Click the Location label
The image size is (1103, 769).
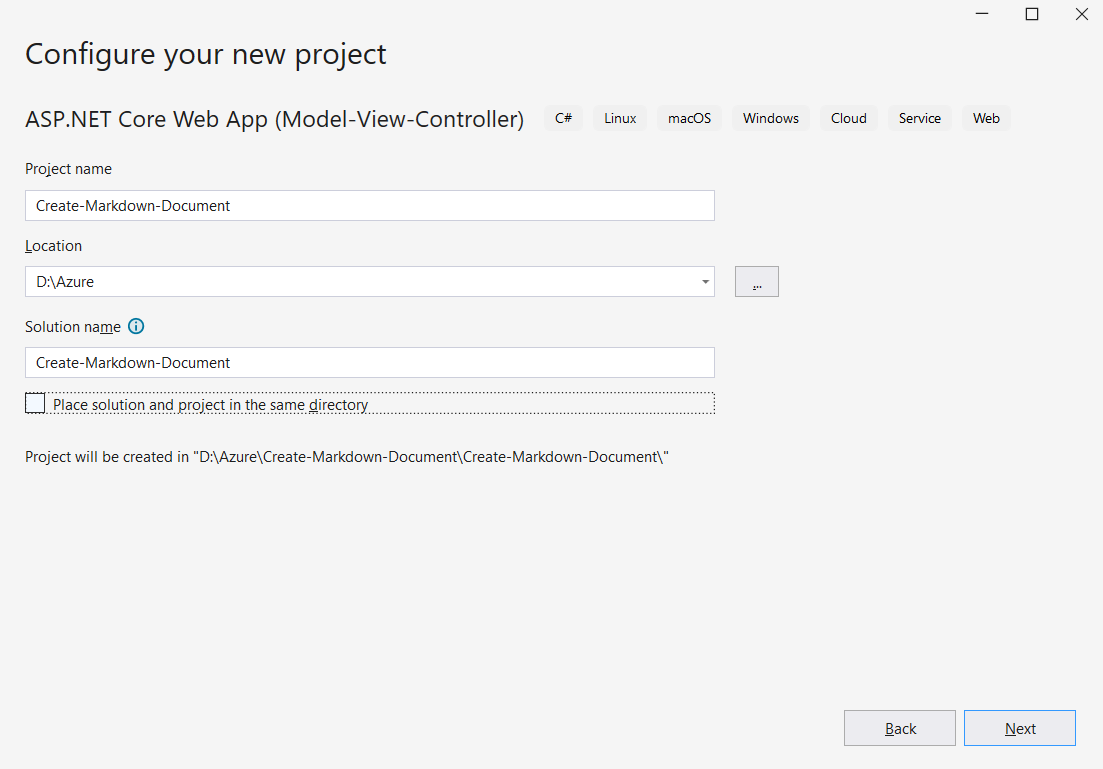tap(53, 246)
